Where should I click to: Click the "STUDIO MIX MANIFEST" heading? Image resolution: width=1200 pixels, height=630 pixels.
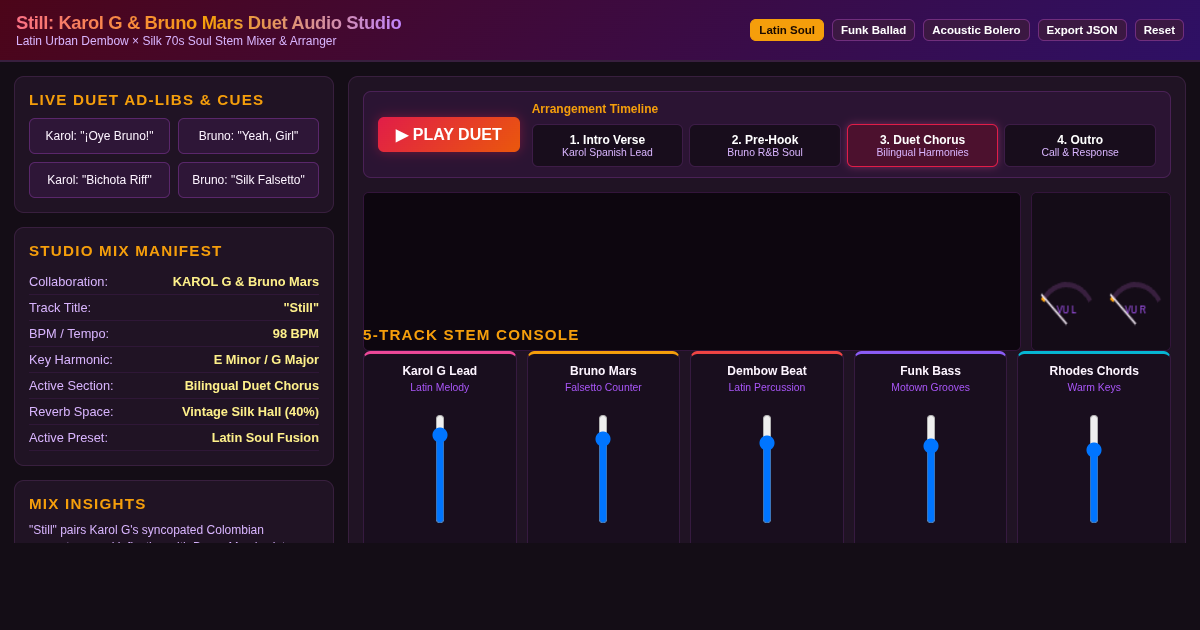click(x=126, y=251)
